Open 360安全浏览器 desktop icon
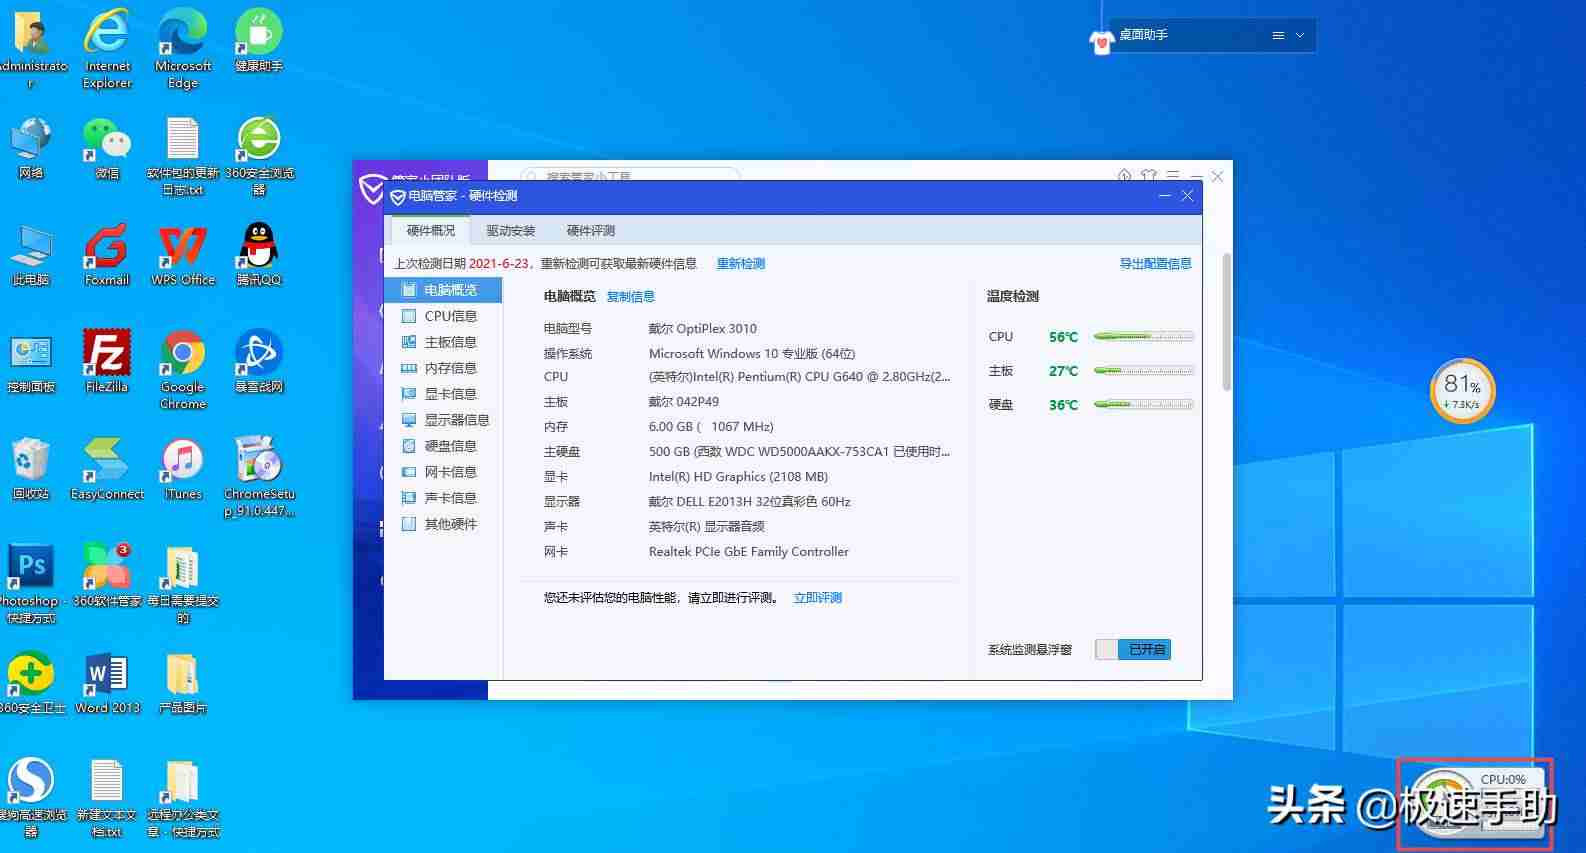 tap(259, 157)
